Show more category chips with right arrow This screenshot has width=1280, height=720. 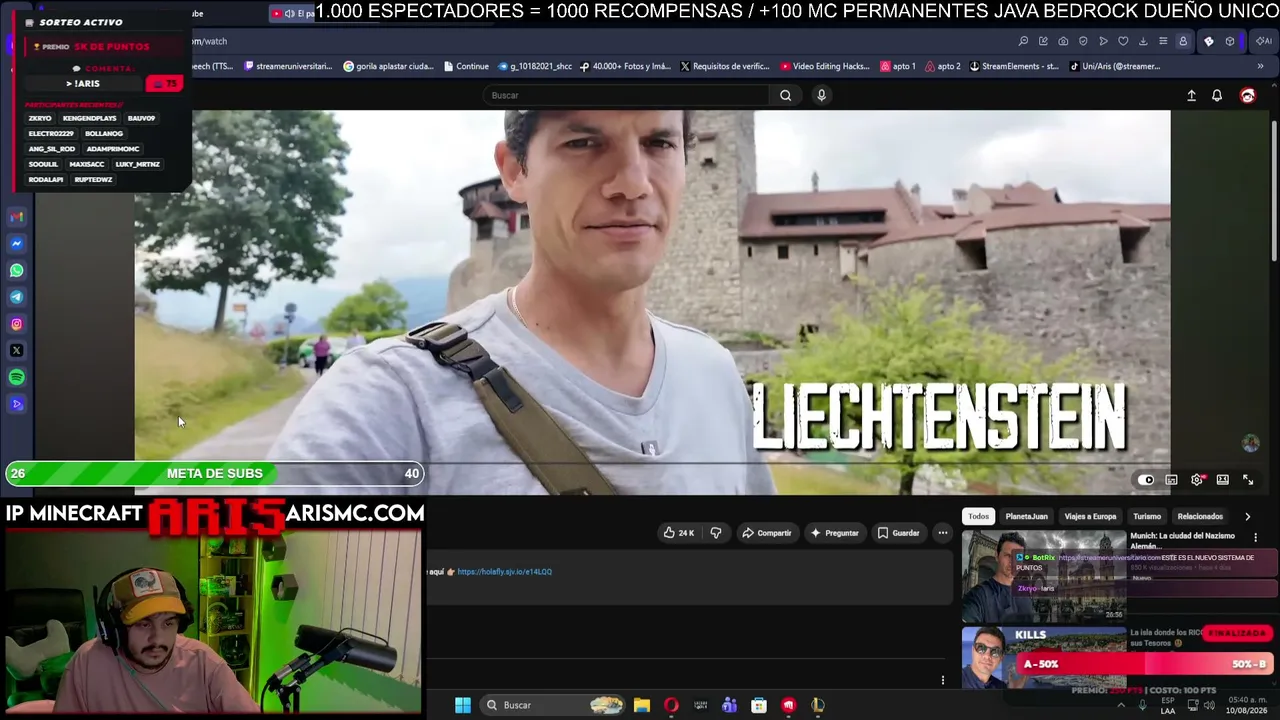pos(1247,517)
